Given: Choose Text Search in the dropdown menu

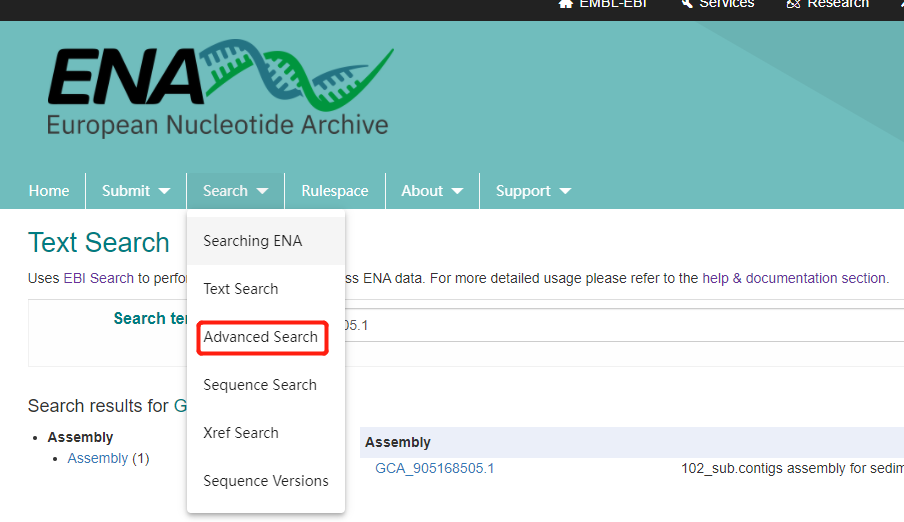Looking at the screenshot, I should coord(241,289).
